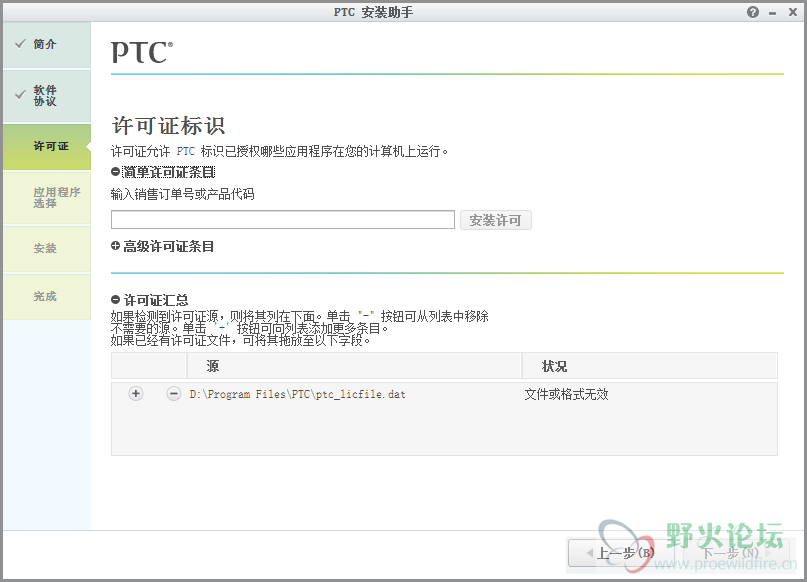Go to the 简介 step
This screenshot has height=582, width=807.
[47, 45]
